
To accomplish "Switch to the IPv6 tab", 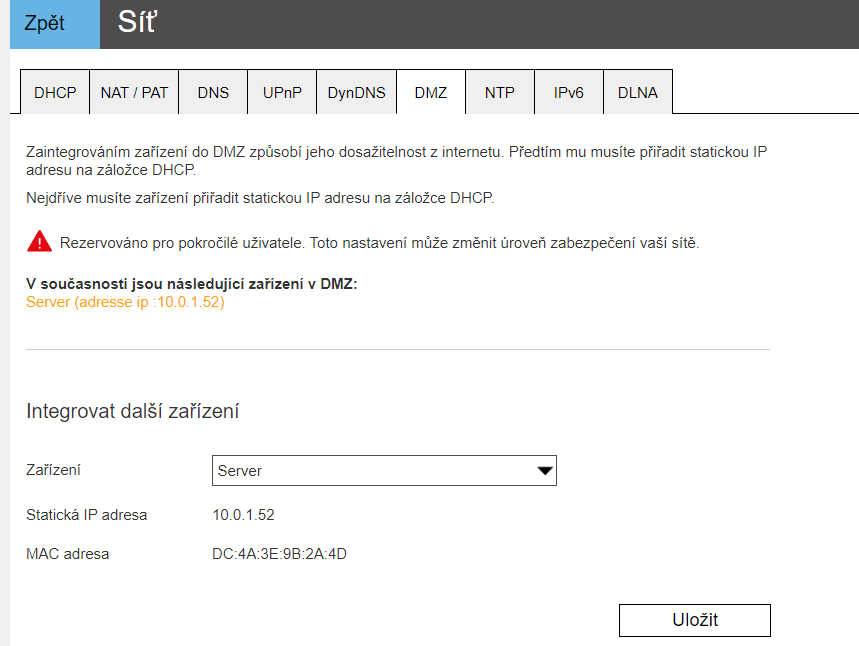I will [569, 93].
